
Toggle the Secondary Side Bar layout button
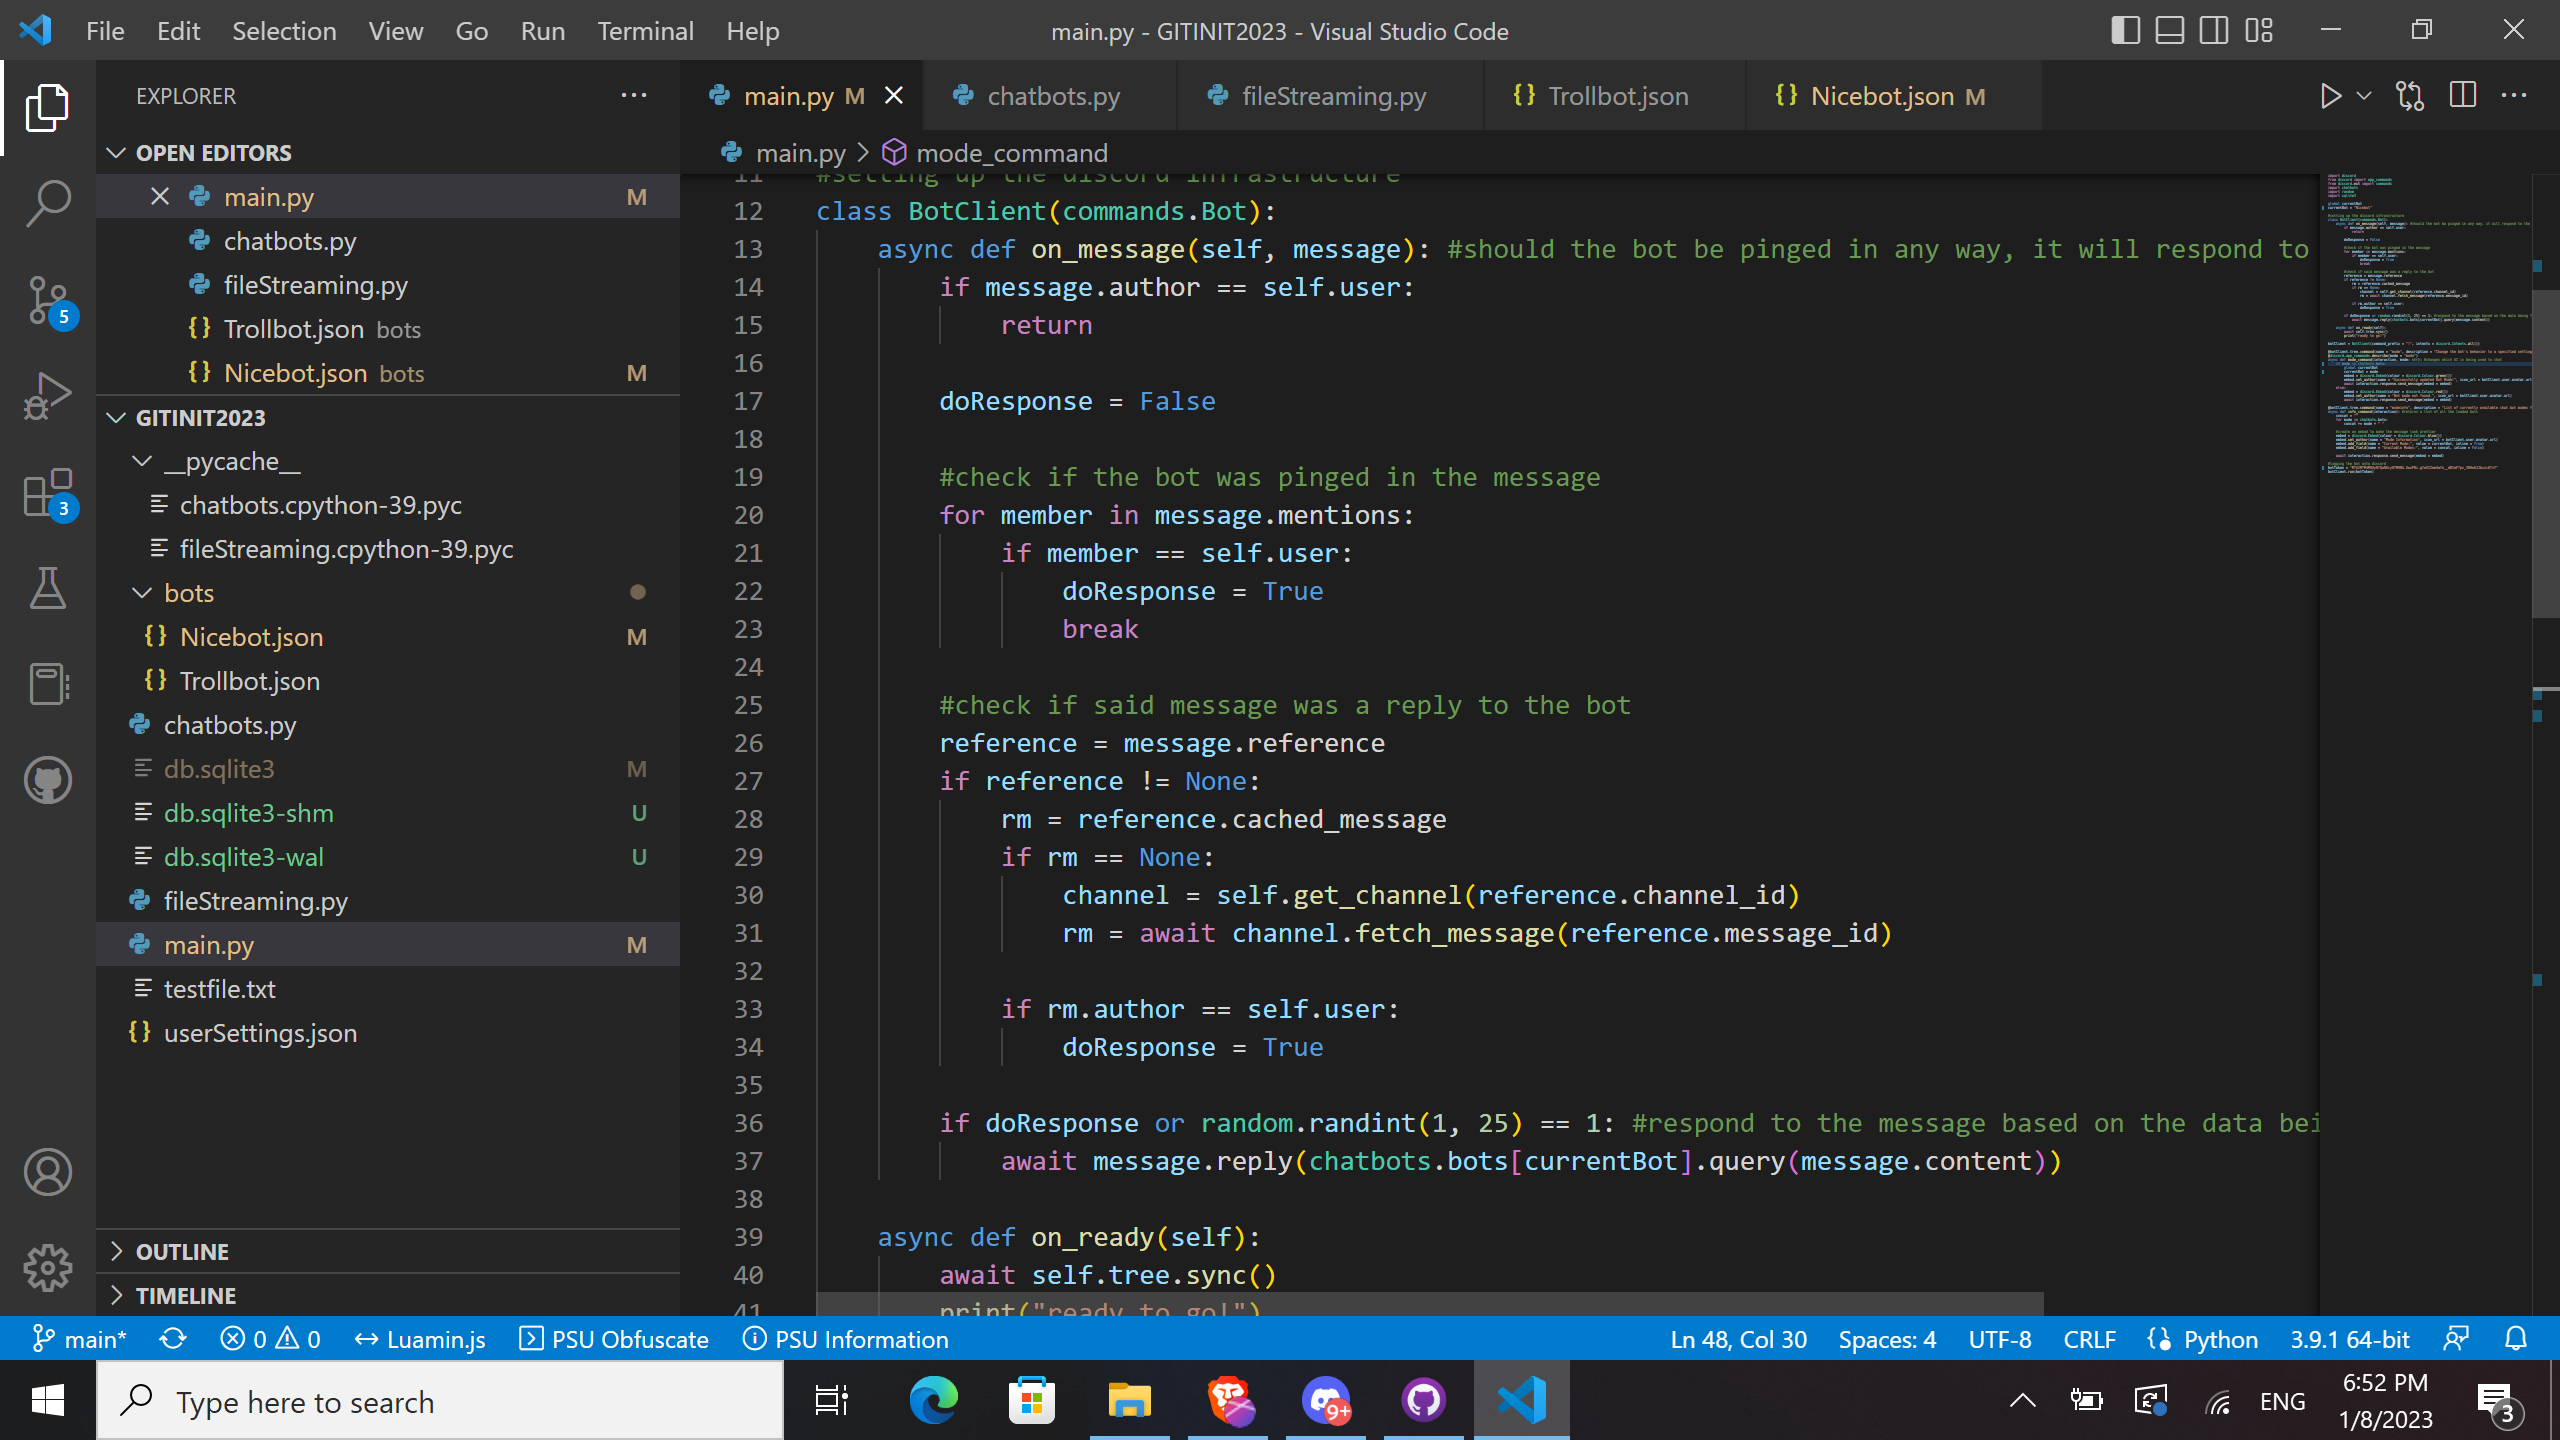click(x=2213, y=30)
